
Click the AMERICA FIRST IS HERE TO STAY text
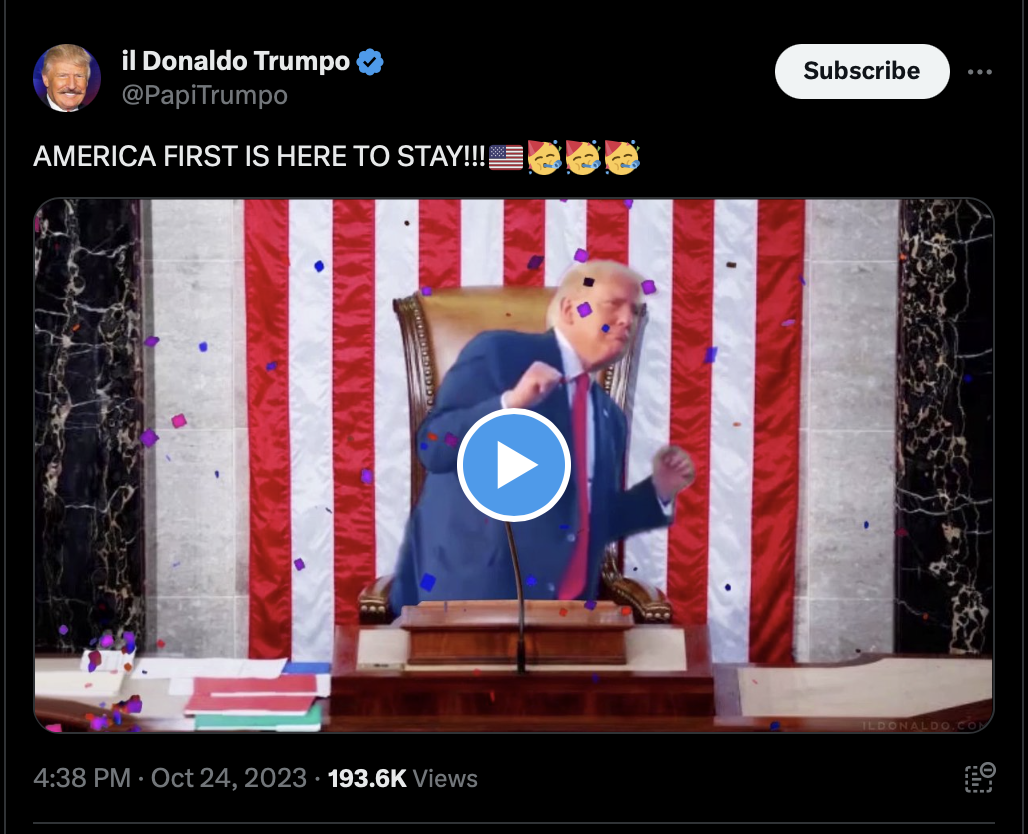[260, 157]
